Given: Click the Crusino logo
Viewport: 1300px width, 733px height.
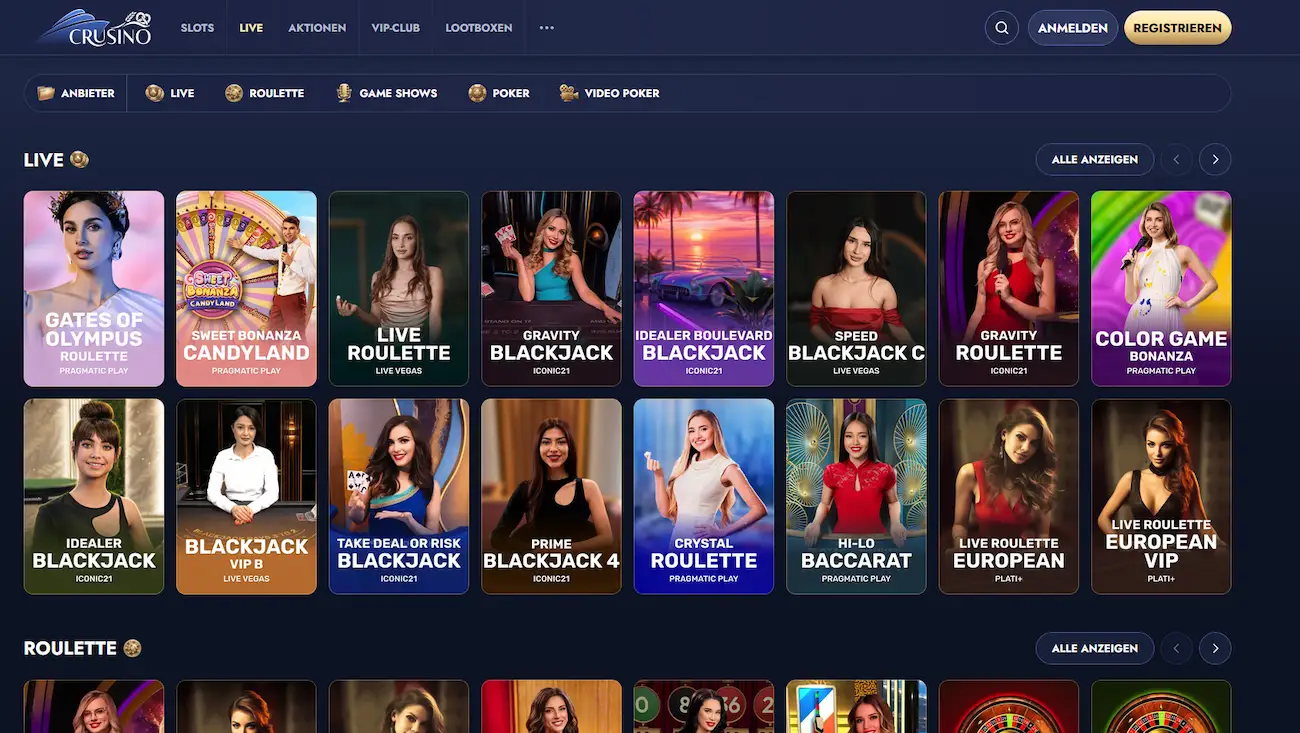Looking at the screenshot, I should (x=94, y=28).
